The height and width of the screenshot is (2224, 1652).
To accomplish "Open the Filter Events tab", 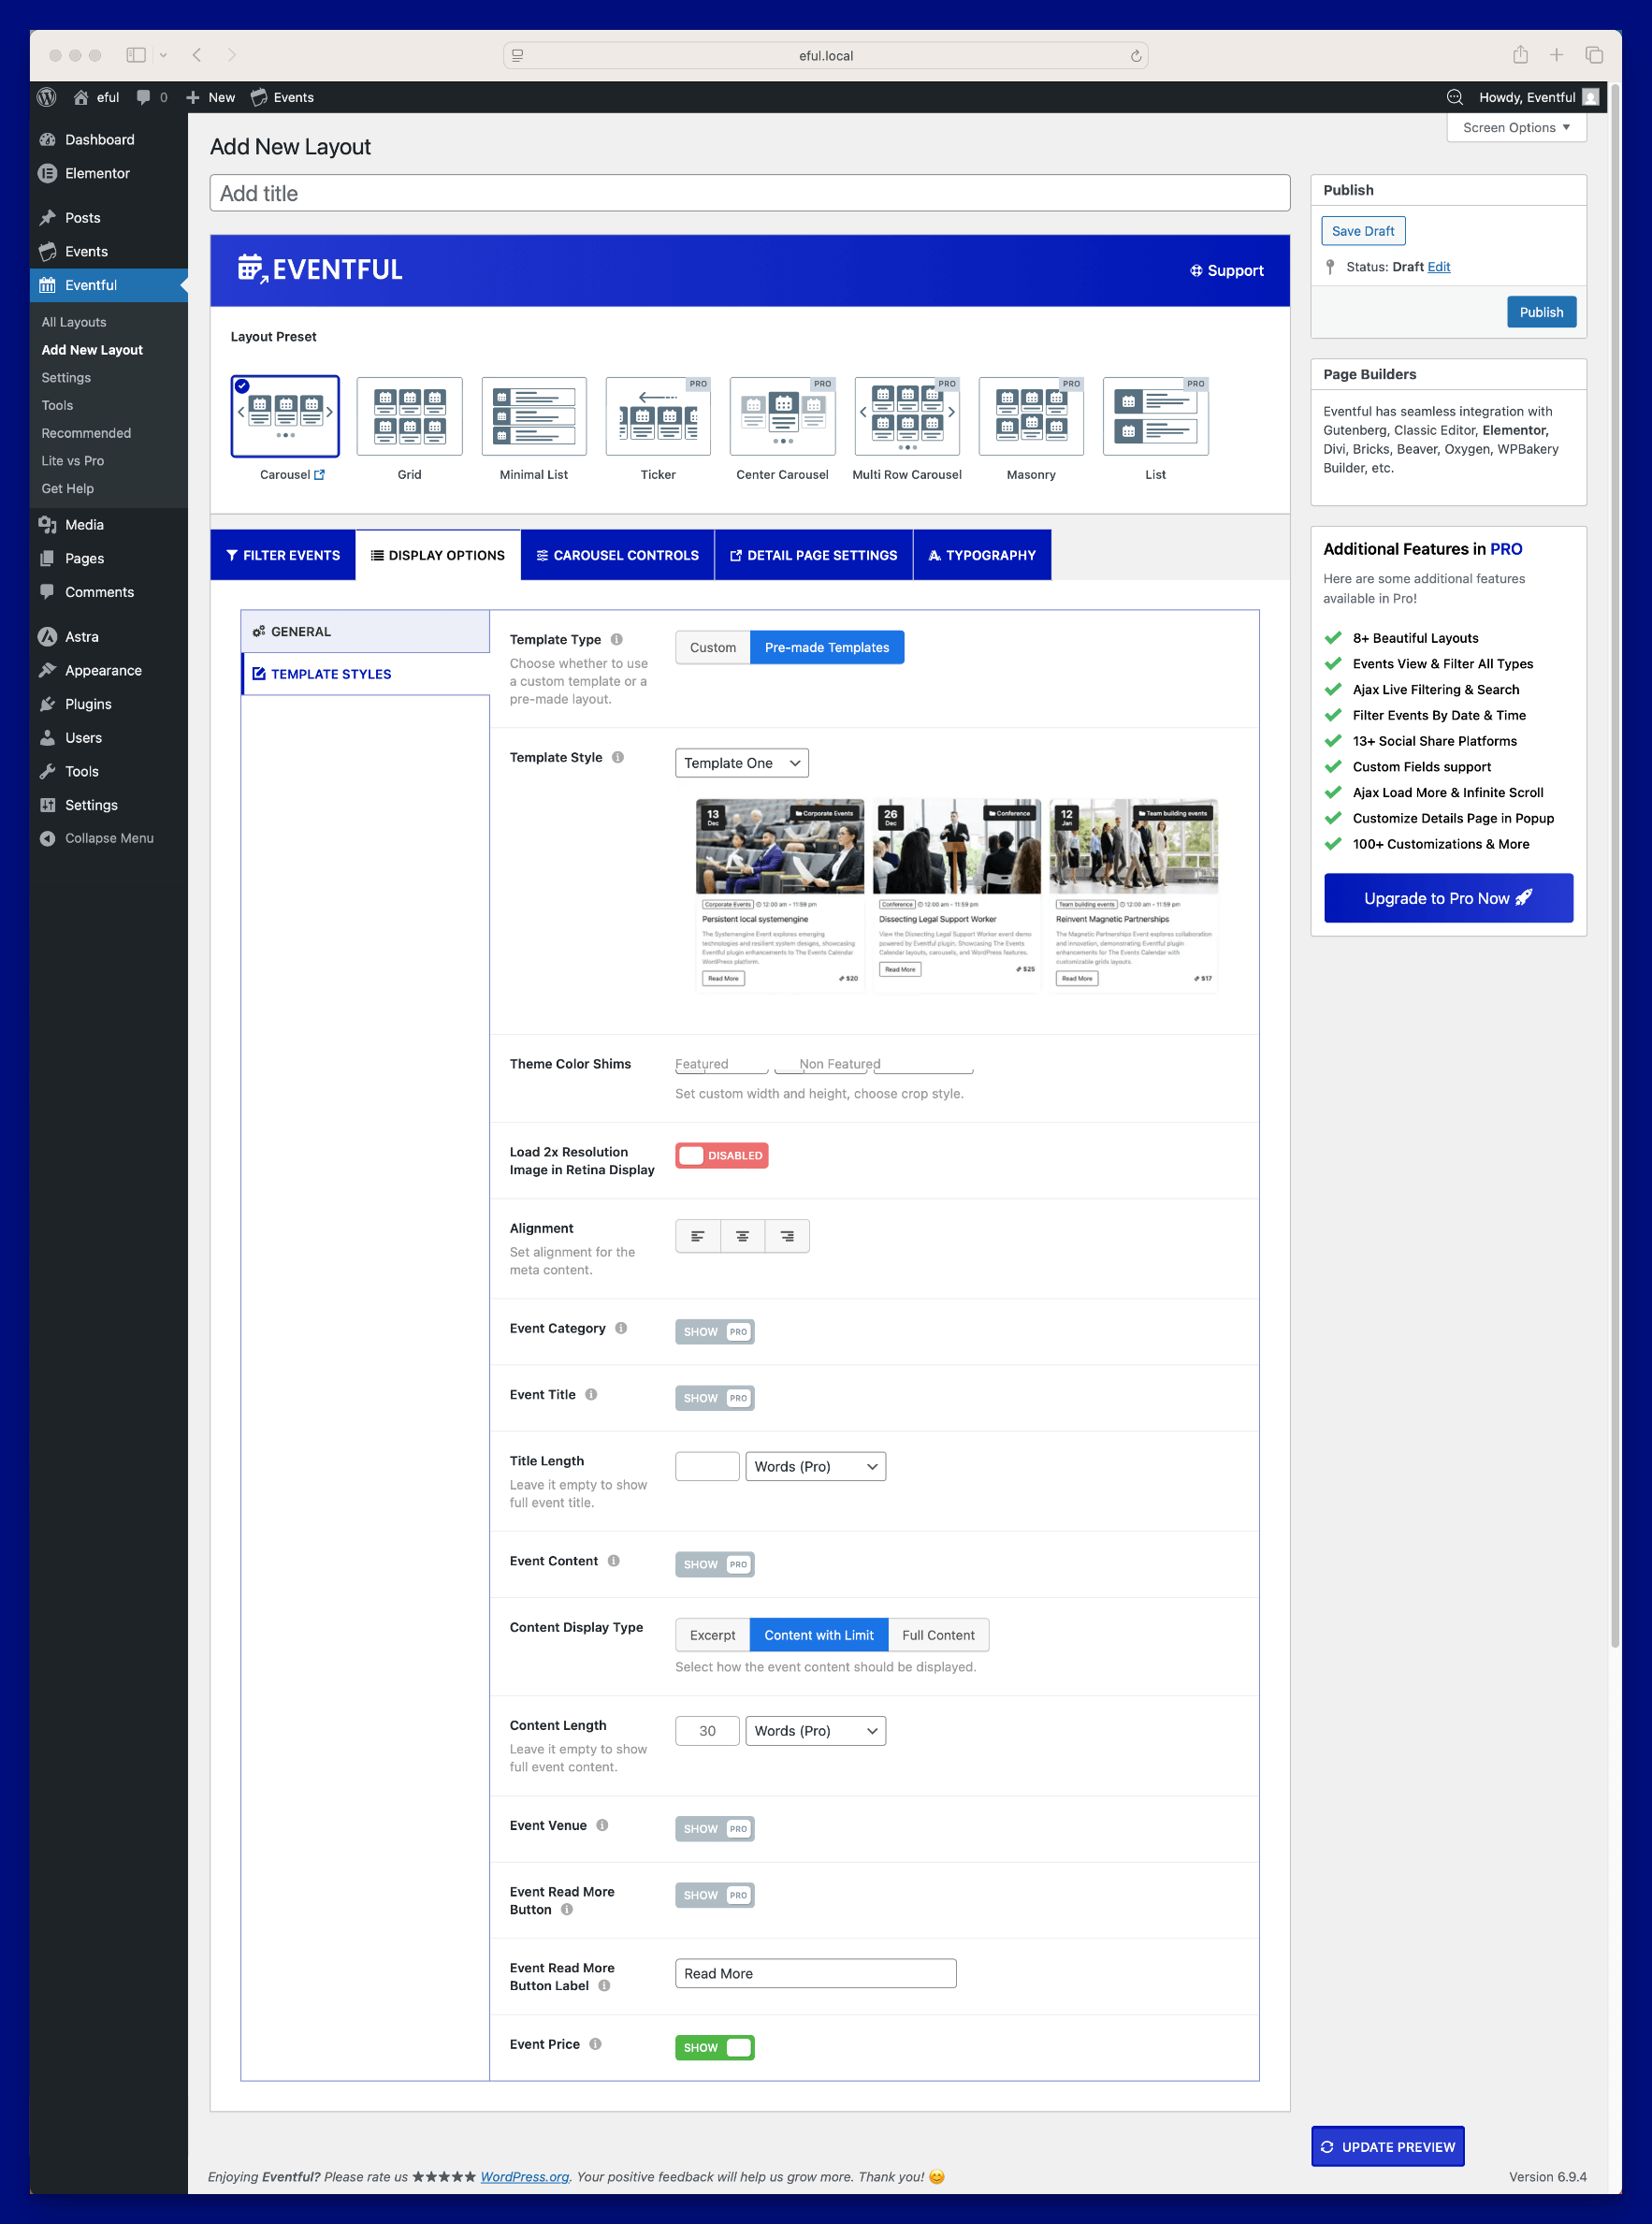I will (x=283, y=555).
